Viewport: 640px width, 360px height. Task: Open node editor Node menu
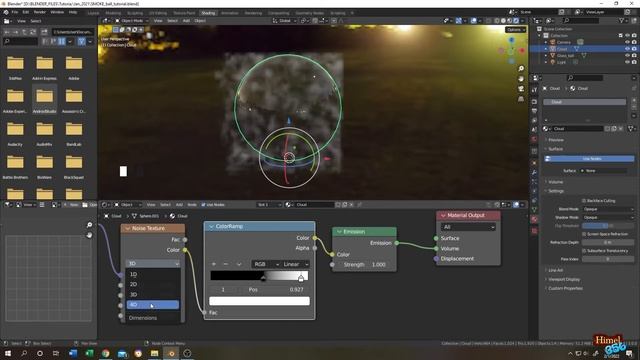coord(192,204)
